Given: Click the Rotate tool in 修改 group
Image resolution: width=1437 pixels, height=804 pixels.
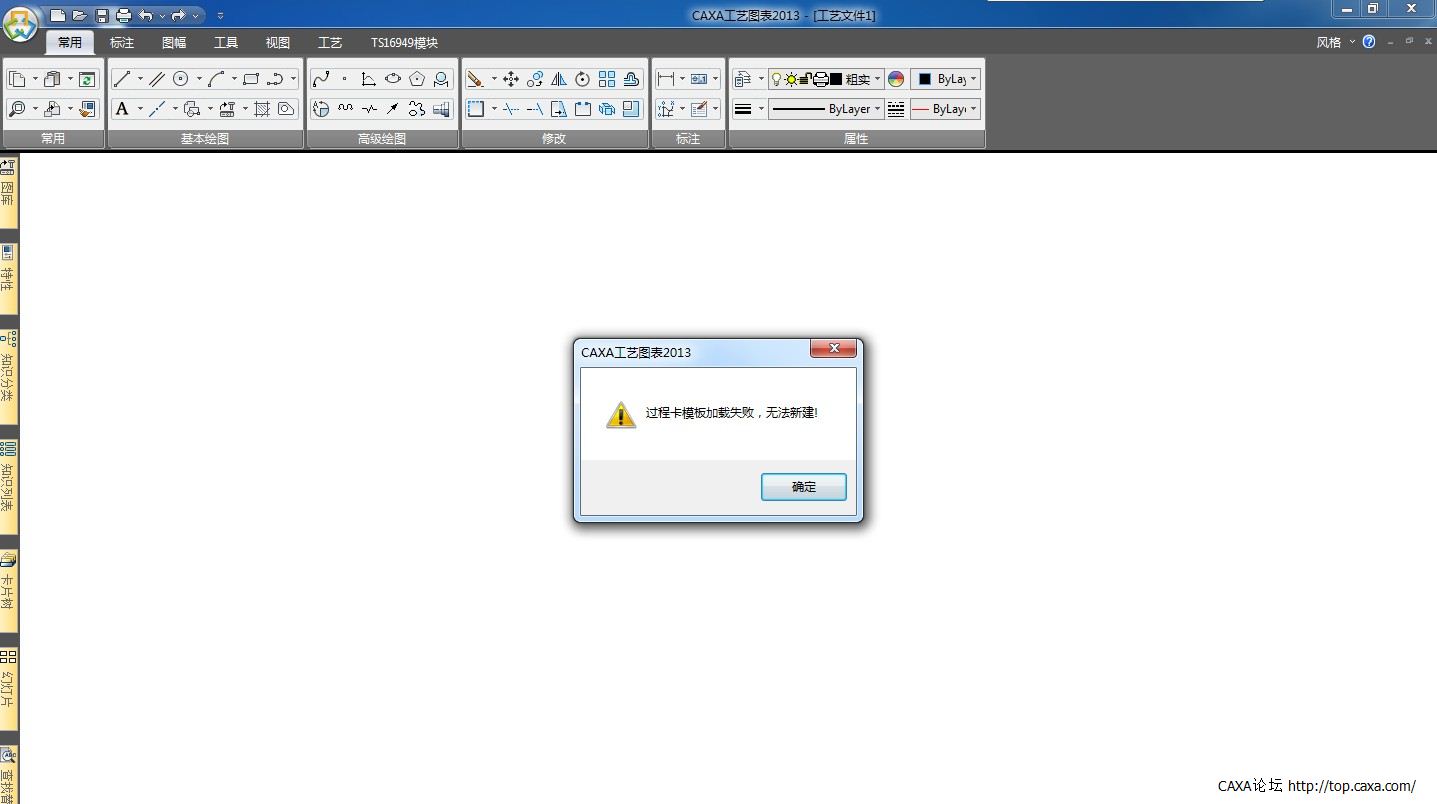Looking at the screenshot, I should pos(583,79).
